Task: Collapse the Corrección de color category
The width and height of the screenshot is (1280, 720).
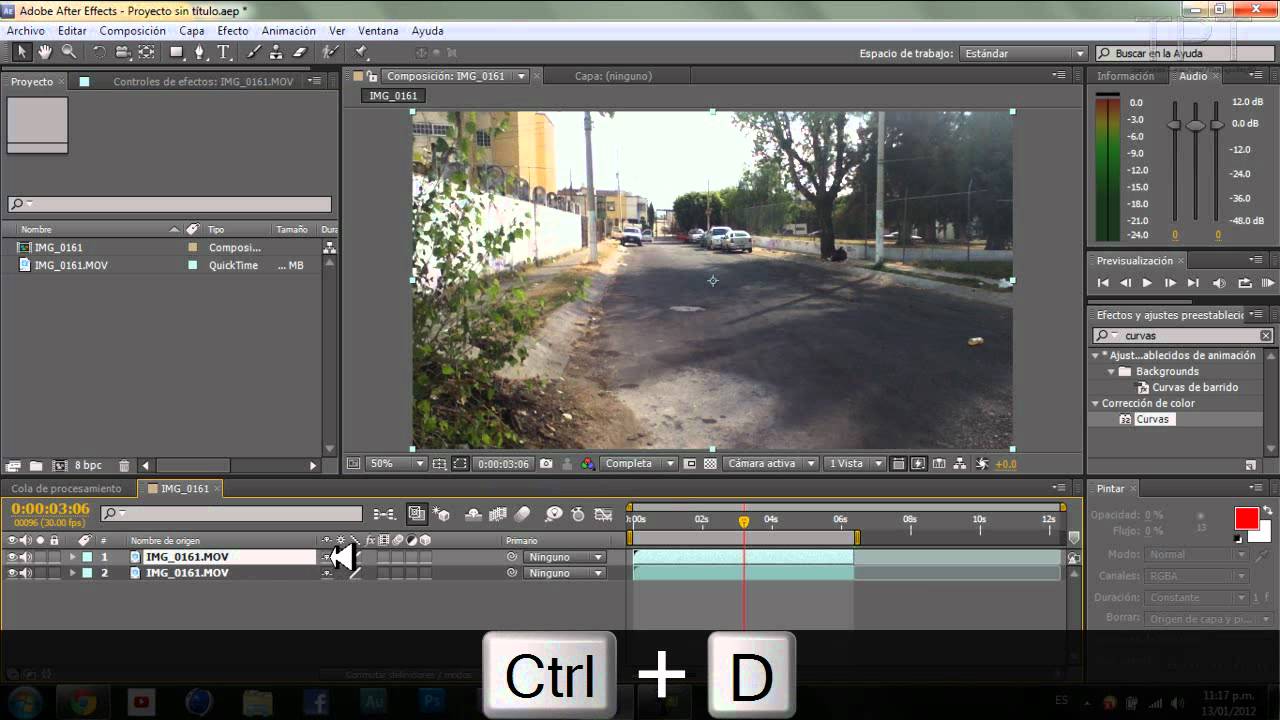Action: (1095, 403)
